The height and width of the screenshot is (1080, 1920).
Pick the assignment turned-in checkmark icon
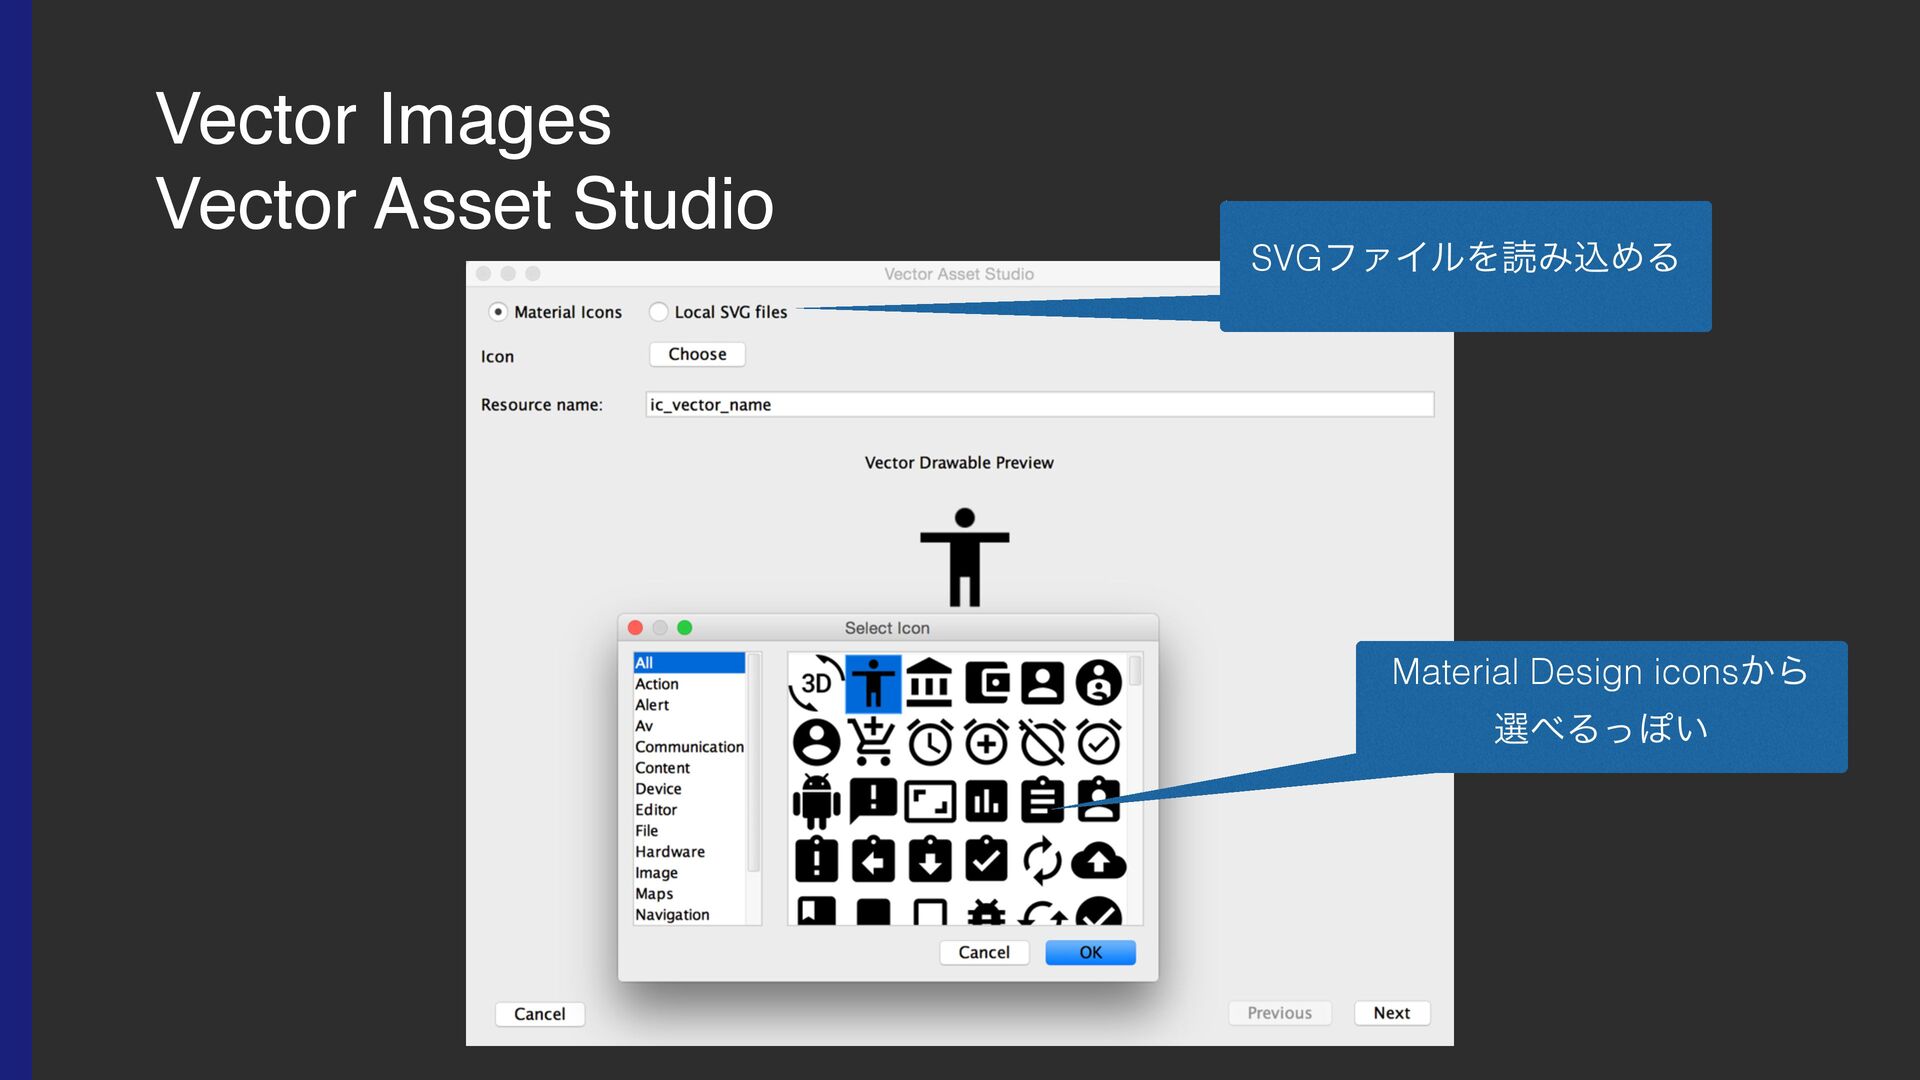(x=986, y=859)
